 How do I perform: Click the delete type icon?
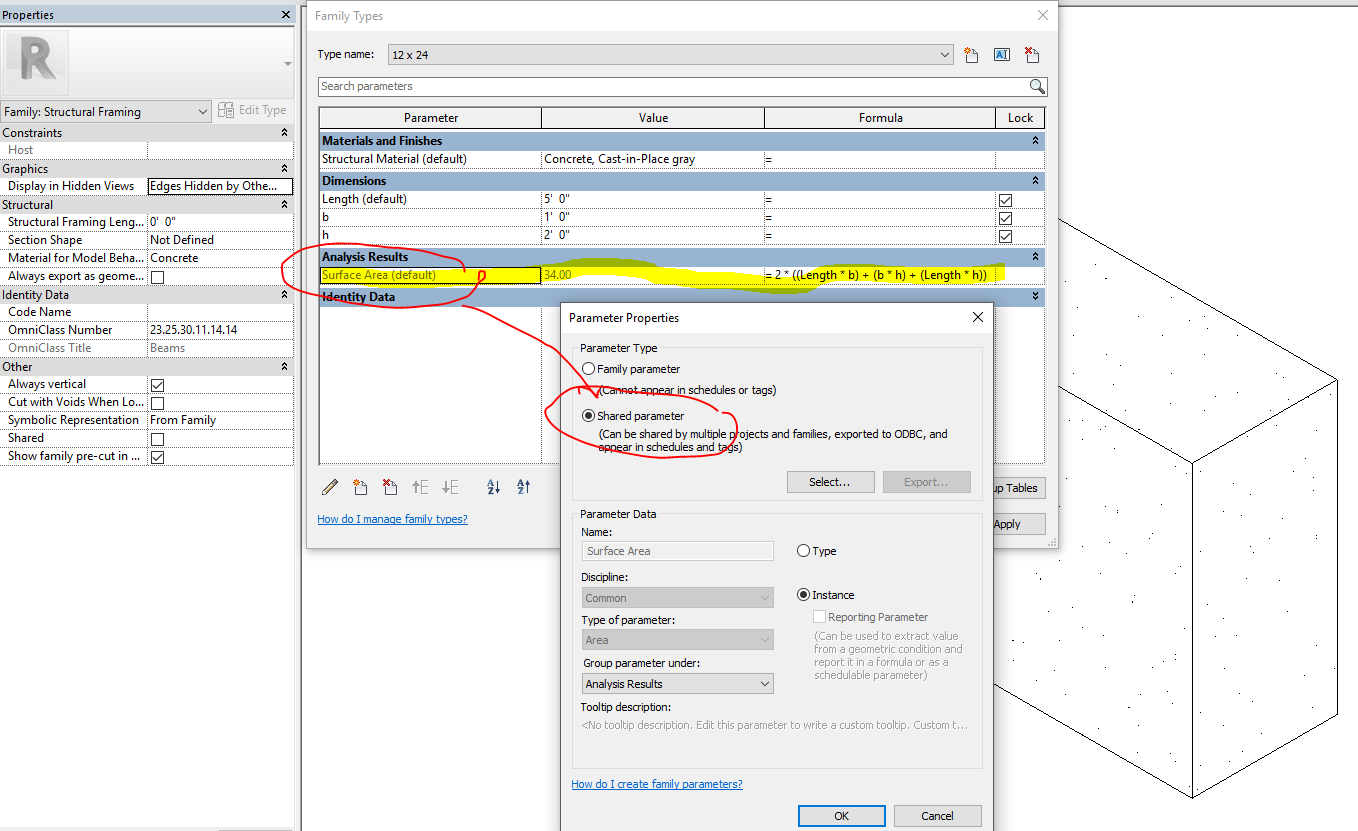1033,54
